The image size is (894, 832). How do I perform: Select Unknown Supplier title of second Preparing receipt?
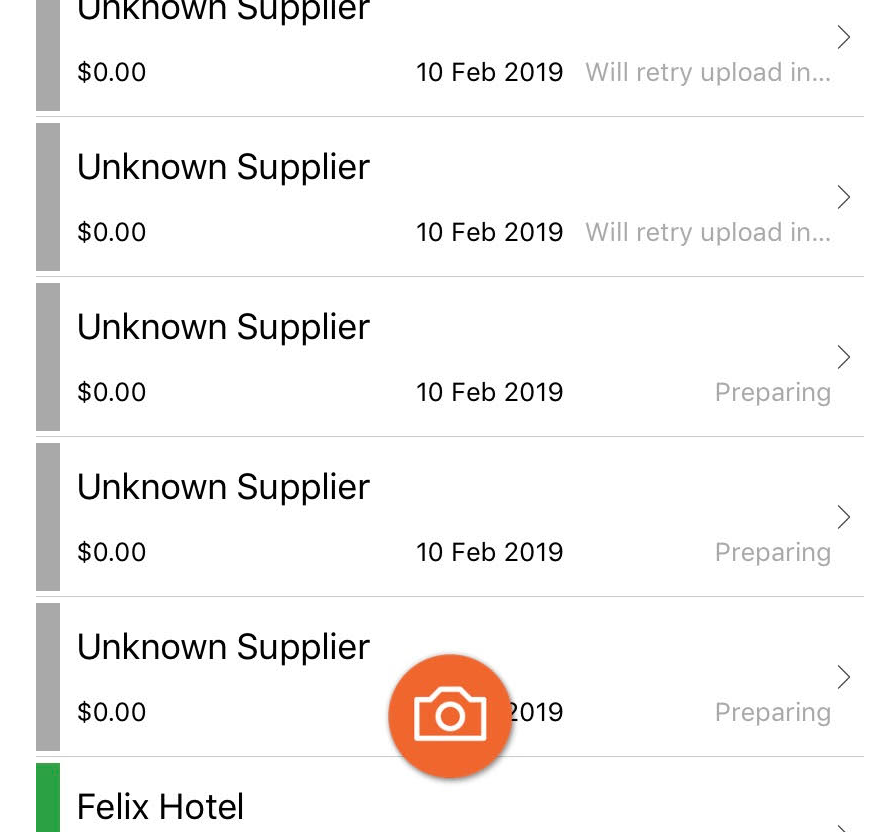pyautogui.click(x=224, y=488)
